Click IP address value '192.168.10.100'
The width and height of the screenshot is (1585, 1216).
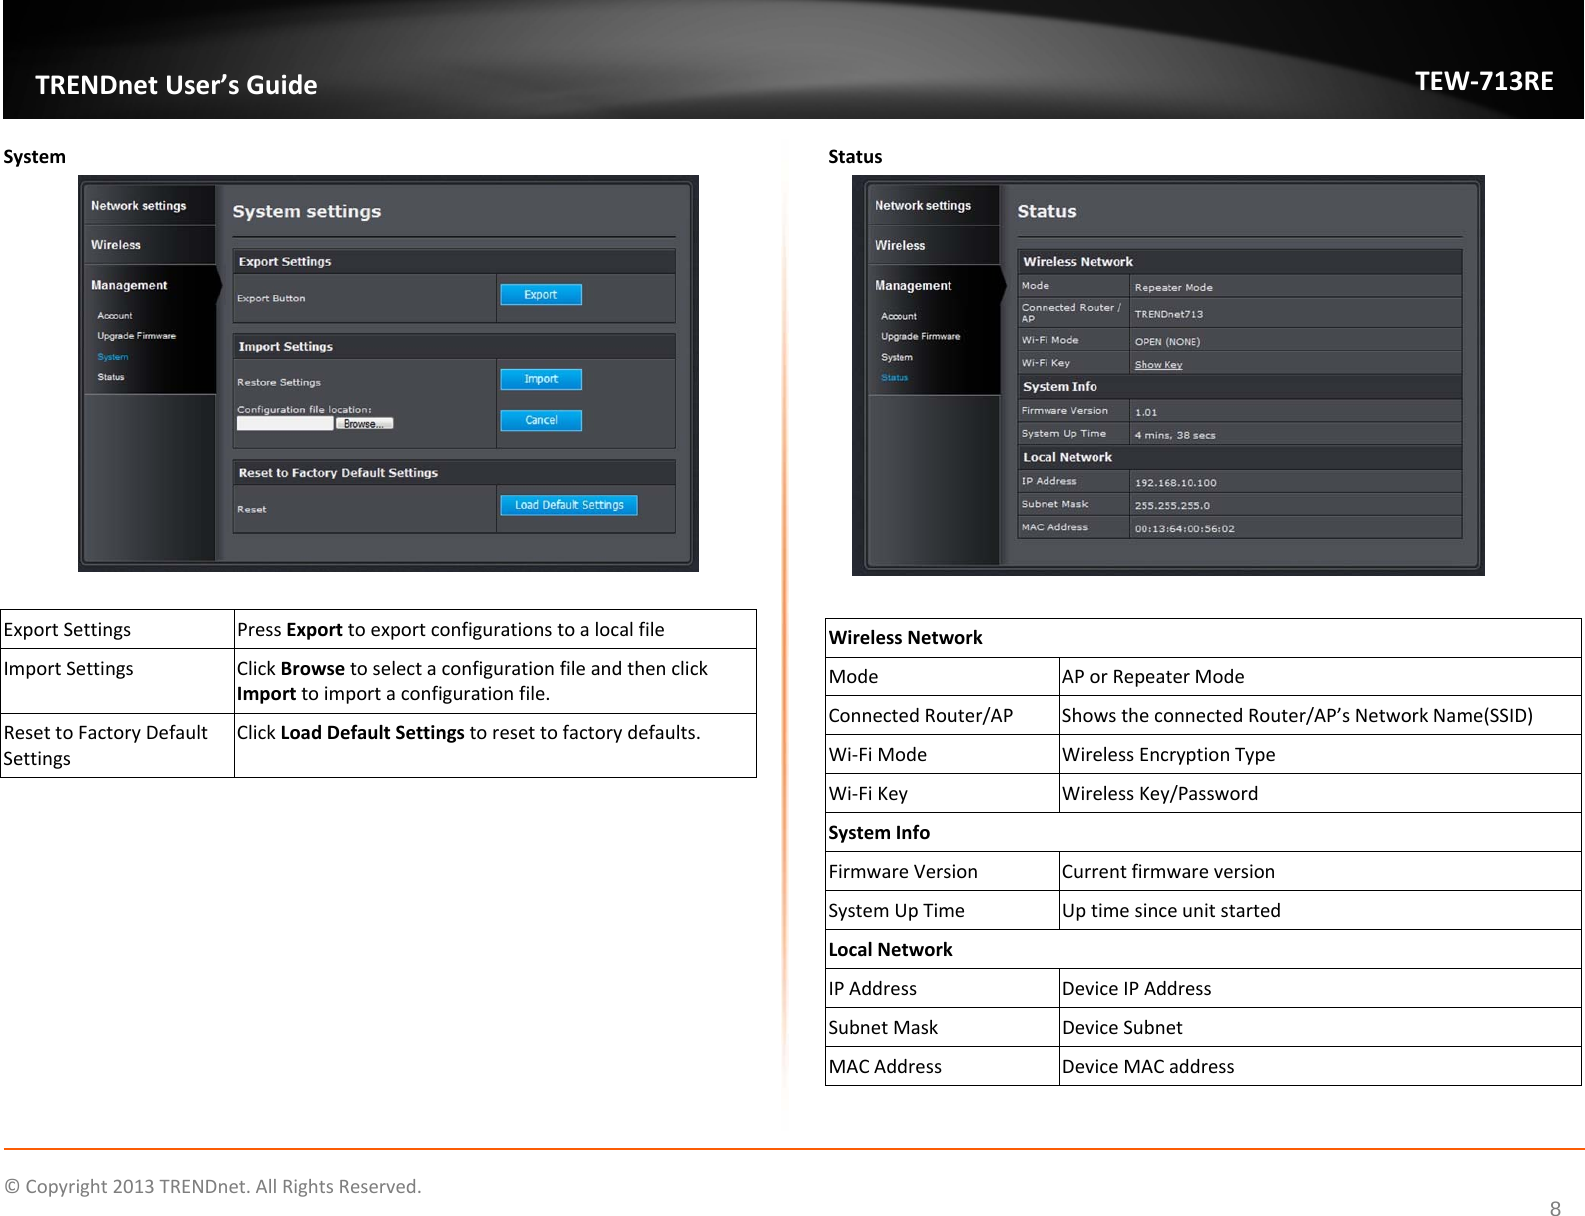point(1175,483)
